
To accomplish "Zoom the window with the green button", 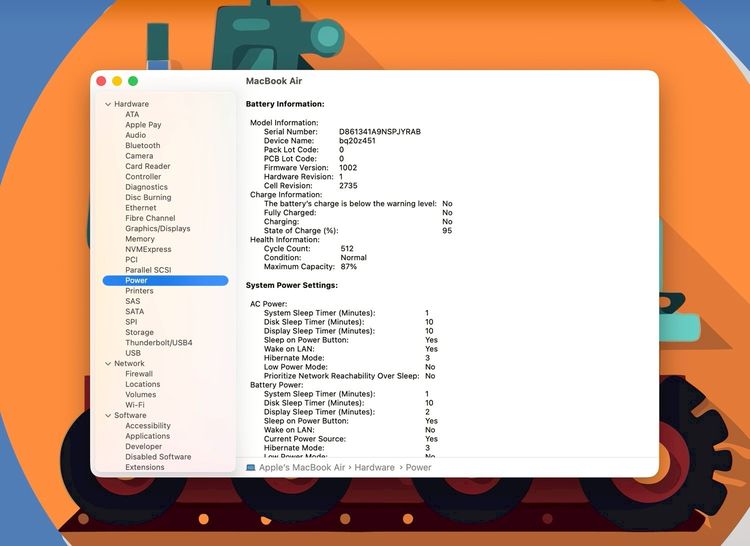I will point(133,81).
